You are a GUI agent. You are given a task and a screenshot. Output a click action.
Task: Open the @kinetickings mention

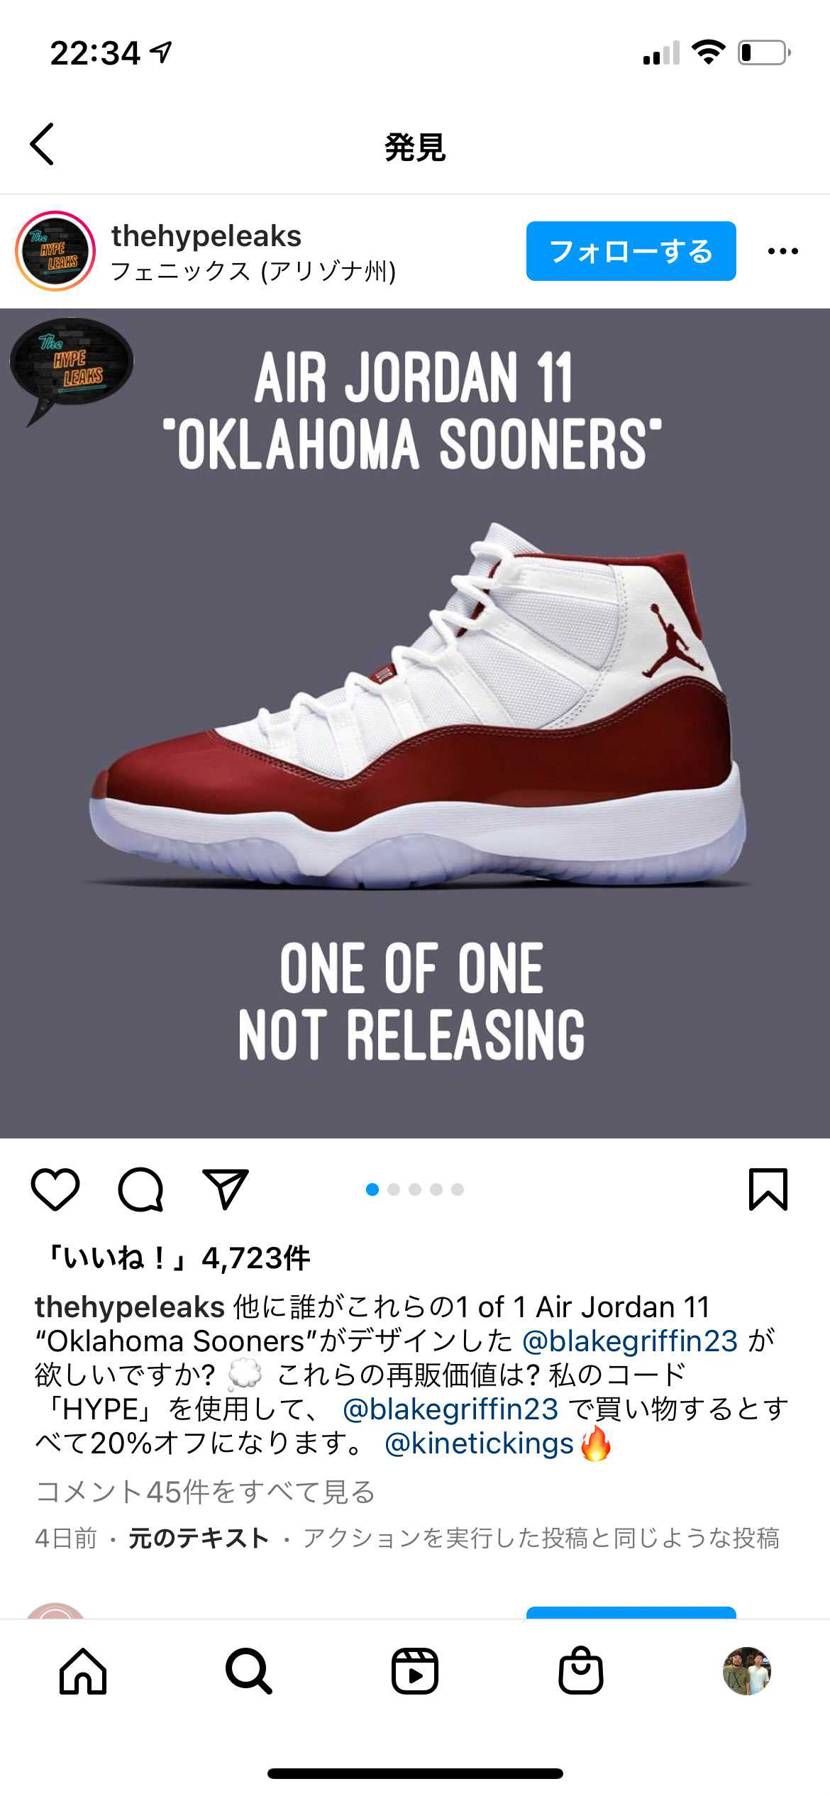coord(479,1443)
